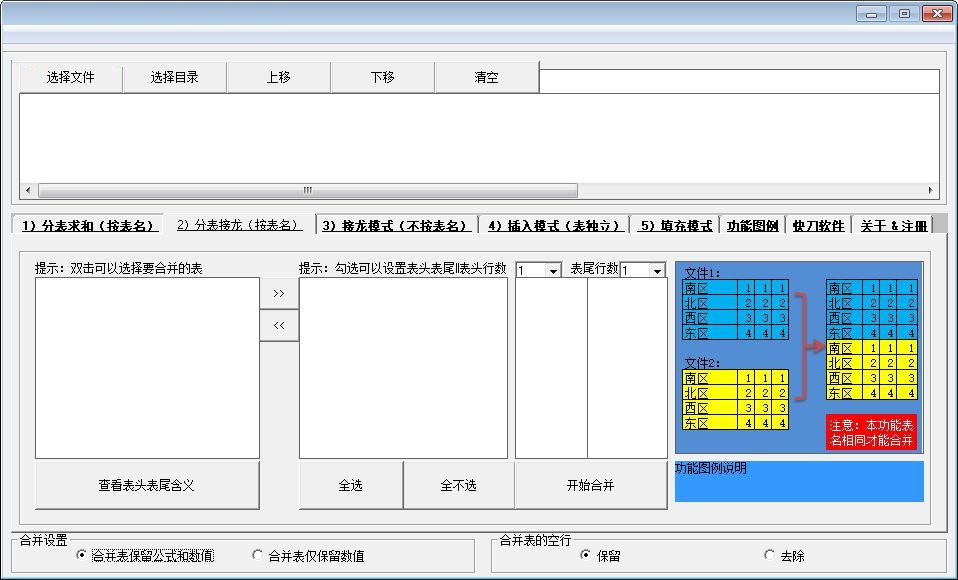Choose 保留 for blank rows
This screenshot has width=958, height=580.
585,555
